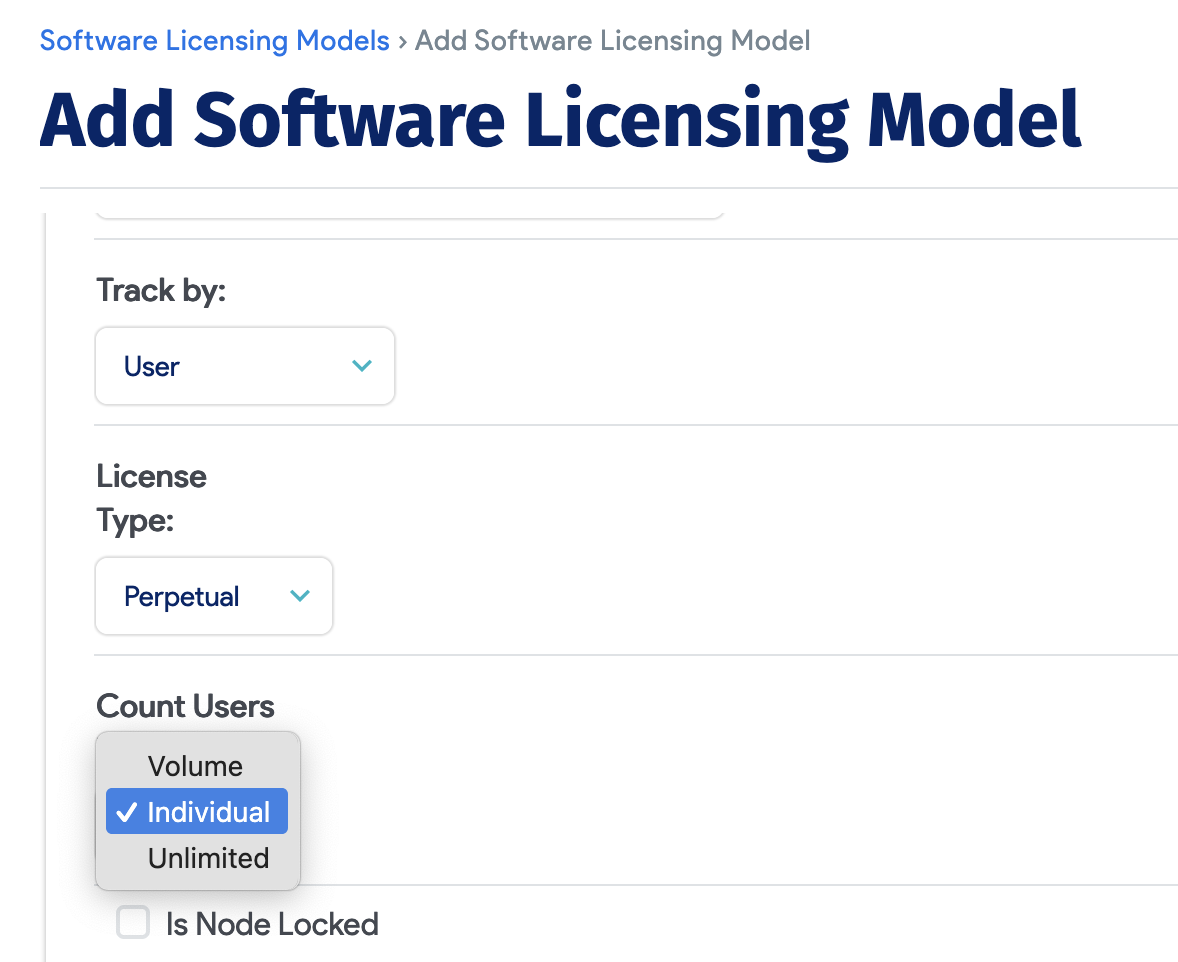Click the large Add Software Licensing Model heading
1178x962 pixels.
coord(560,120)
